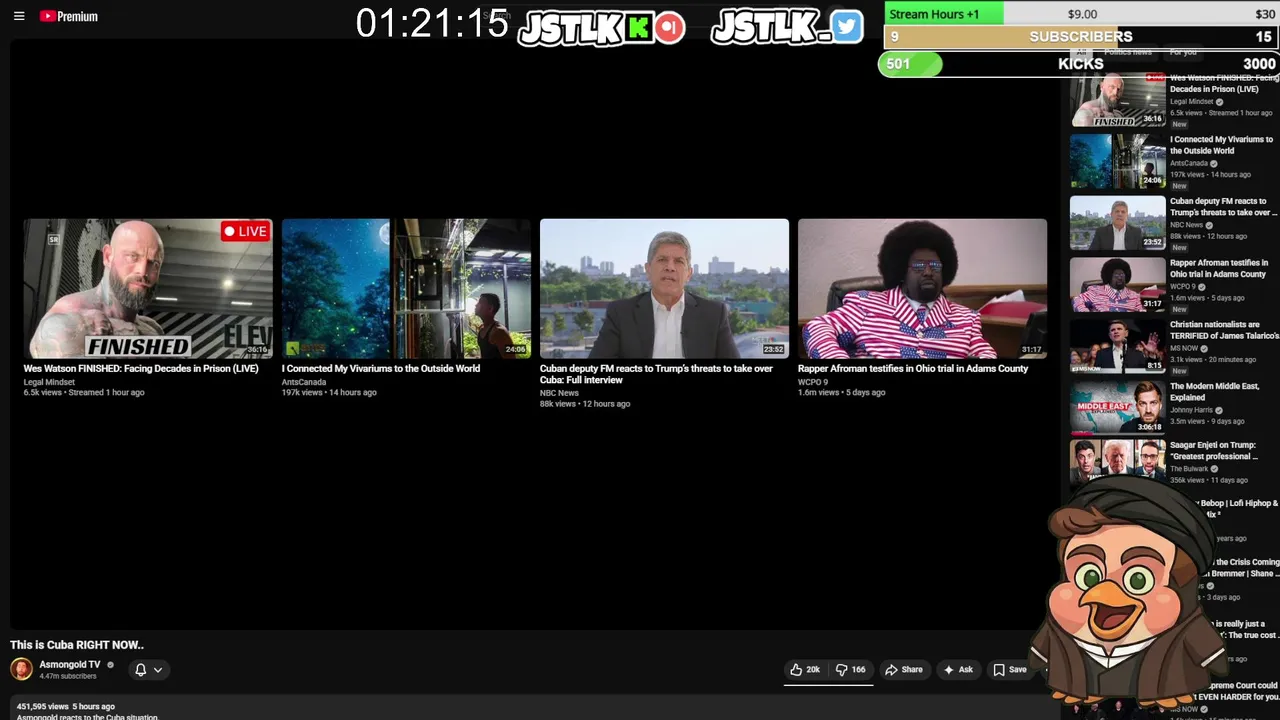The width and height of the screenshot is (1280, 720).
Task: Click sidebar thumbnail with 24:06 vivarium video
Action: [1118, 161]
